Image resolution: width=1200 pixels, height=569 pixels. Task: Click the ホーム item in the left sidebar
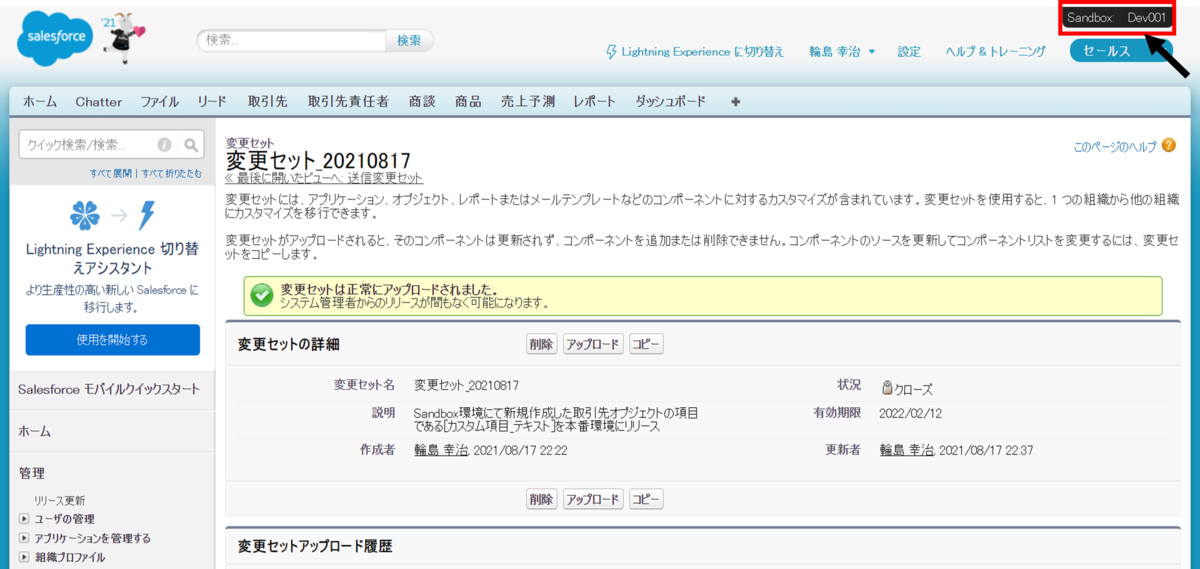tap(34, 431)
